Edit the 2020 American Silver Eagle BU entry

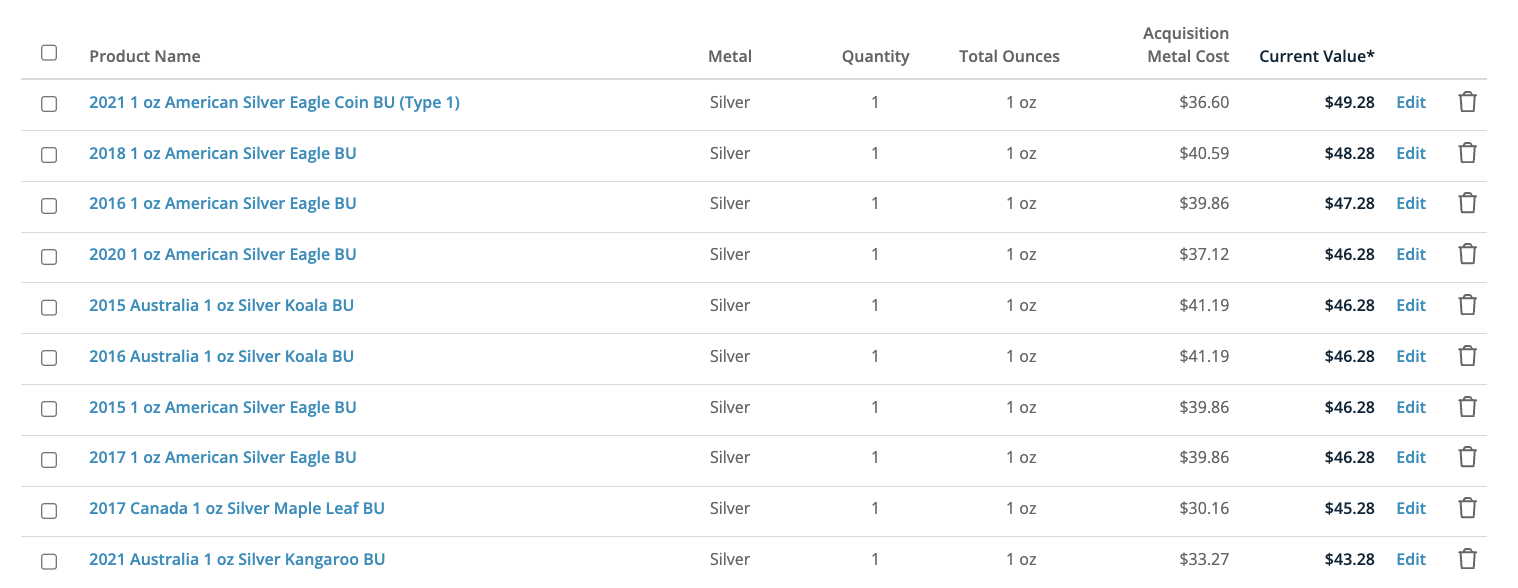[1411, 254]
